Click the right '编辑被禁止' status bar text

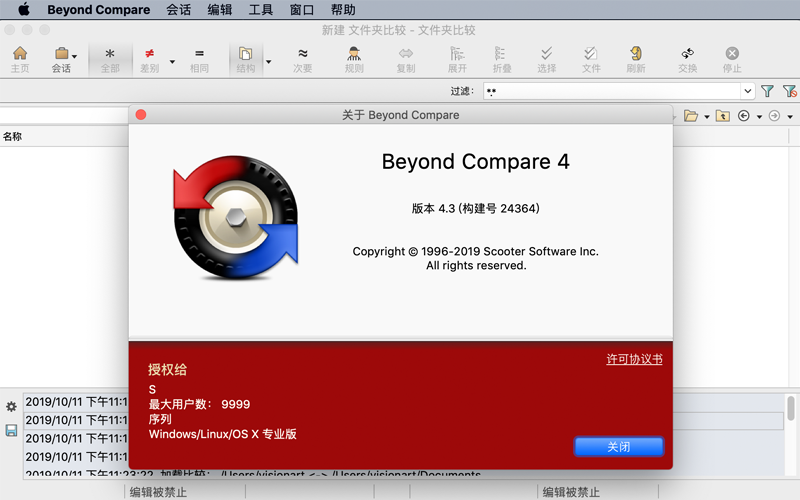[571, 492]
